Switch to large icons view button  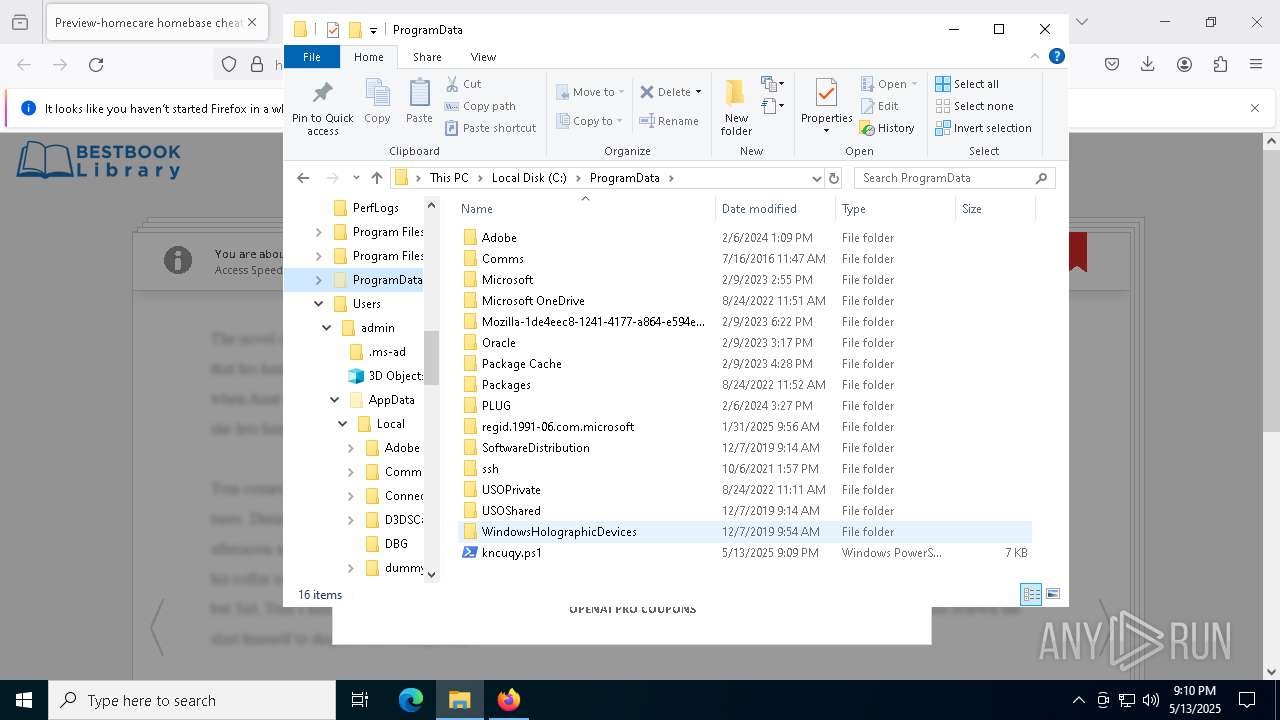1052,594
